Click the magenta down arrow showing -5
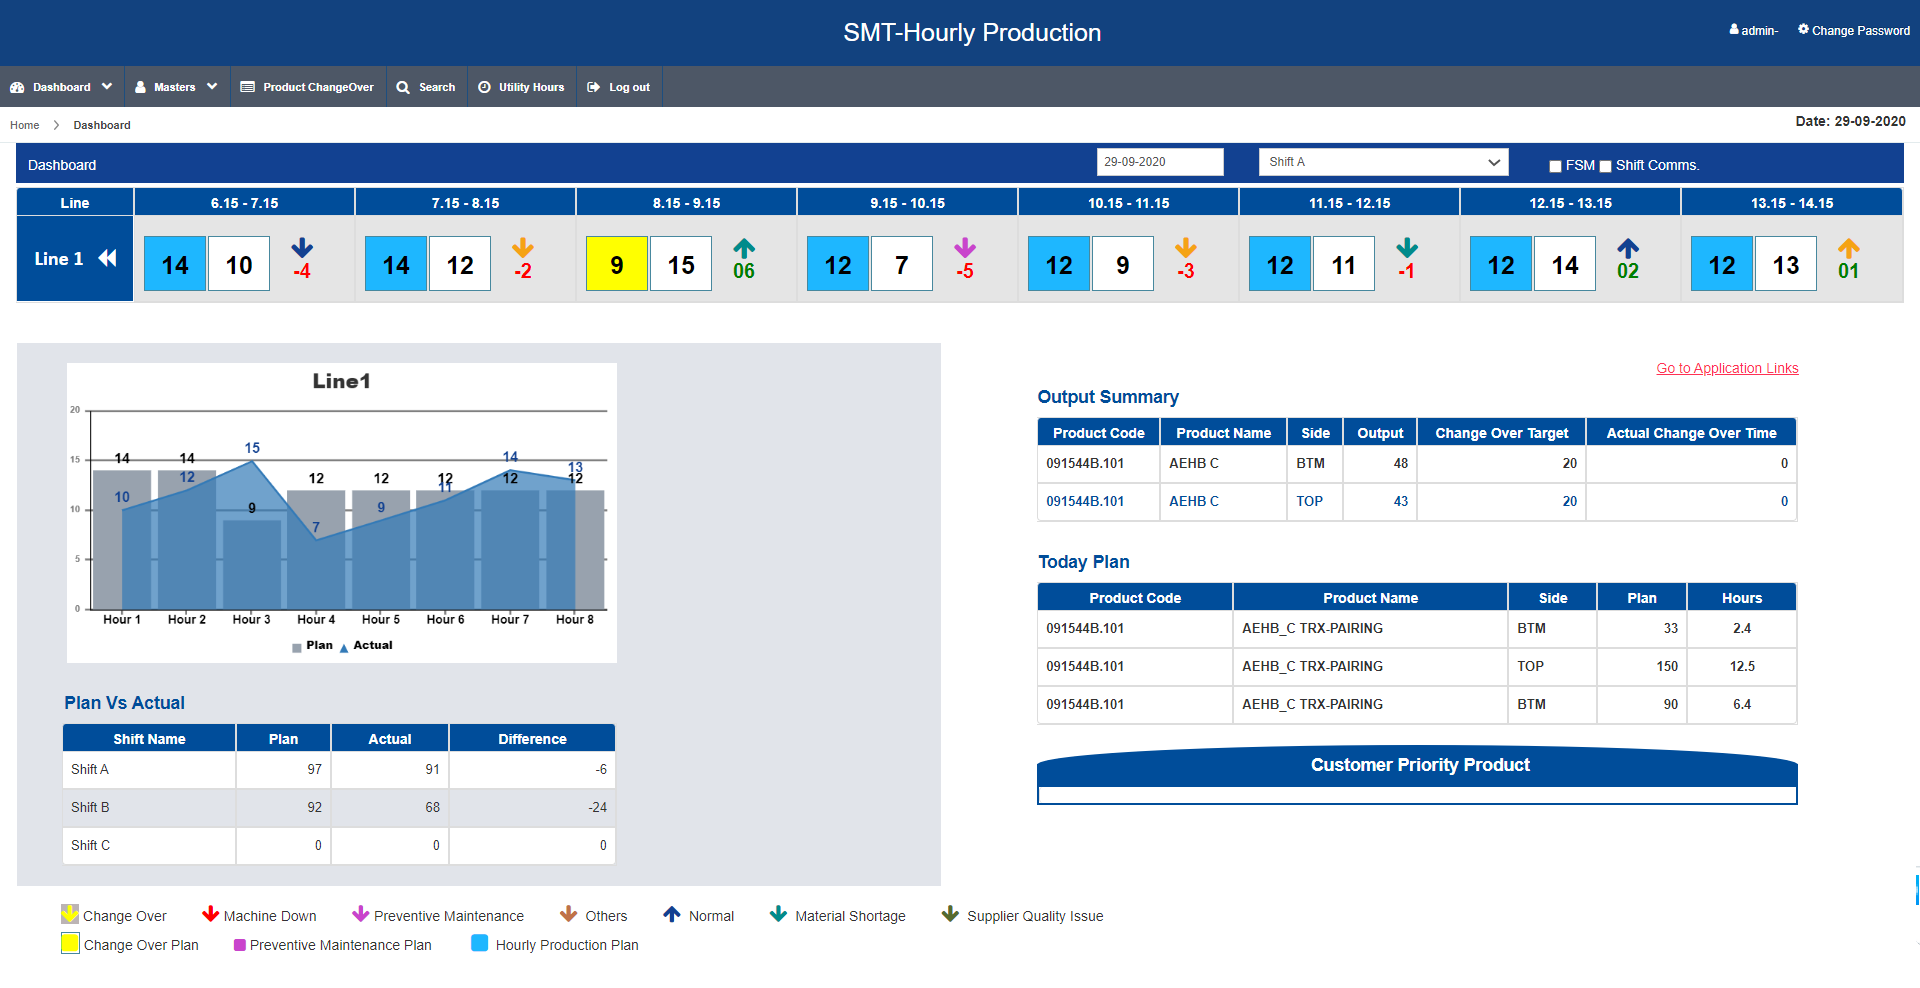This screenshot has width=1920, height=988. (965, 248)
